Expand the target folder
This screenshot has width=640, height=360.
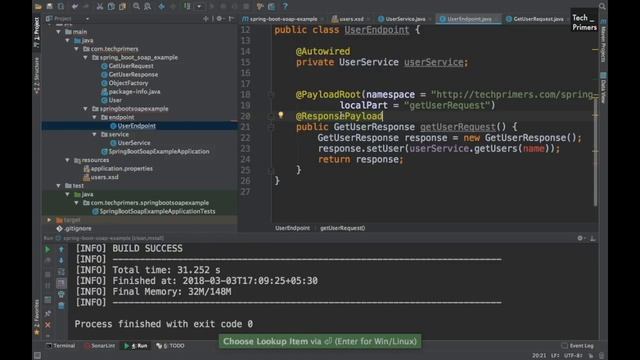tap(49, 220)
